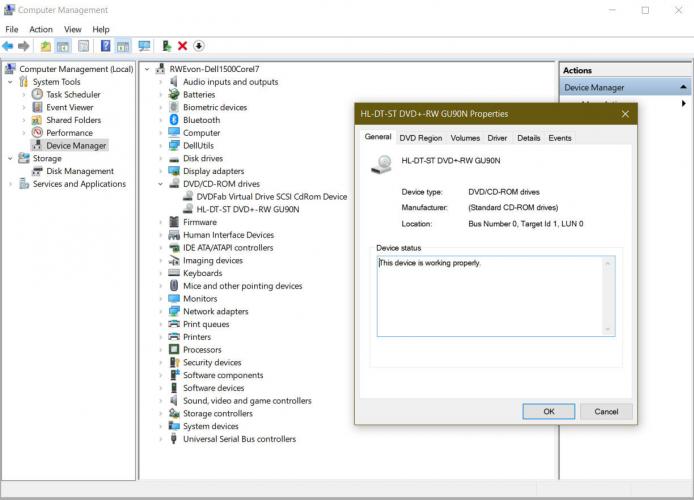Collapse the DVD/CD-ROM drives node
694x500 pixels.
[161, 184]
